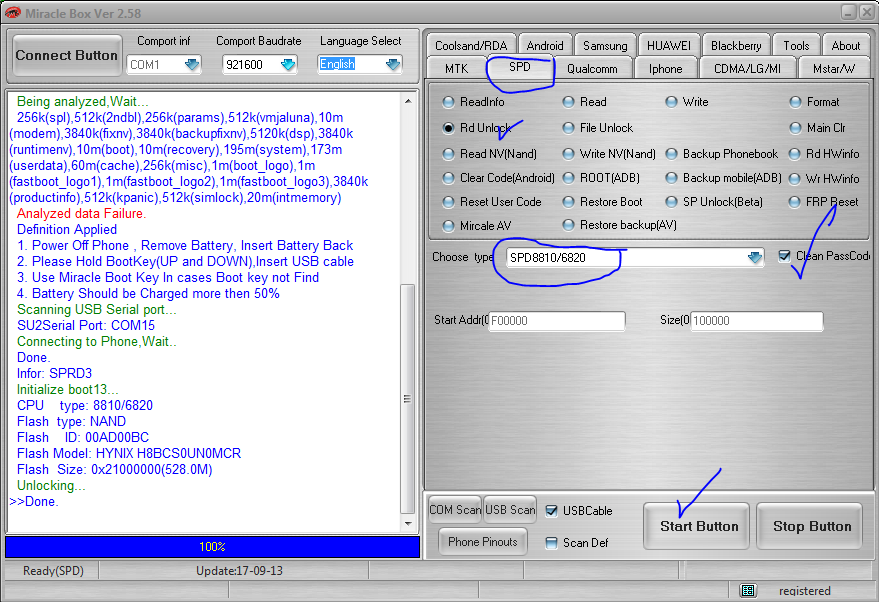Screen dimensions: 879x602
Task: Select the Read NV(Nand) radio option
Action: [448, 154]
